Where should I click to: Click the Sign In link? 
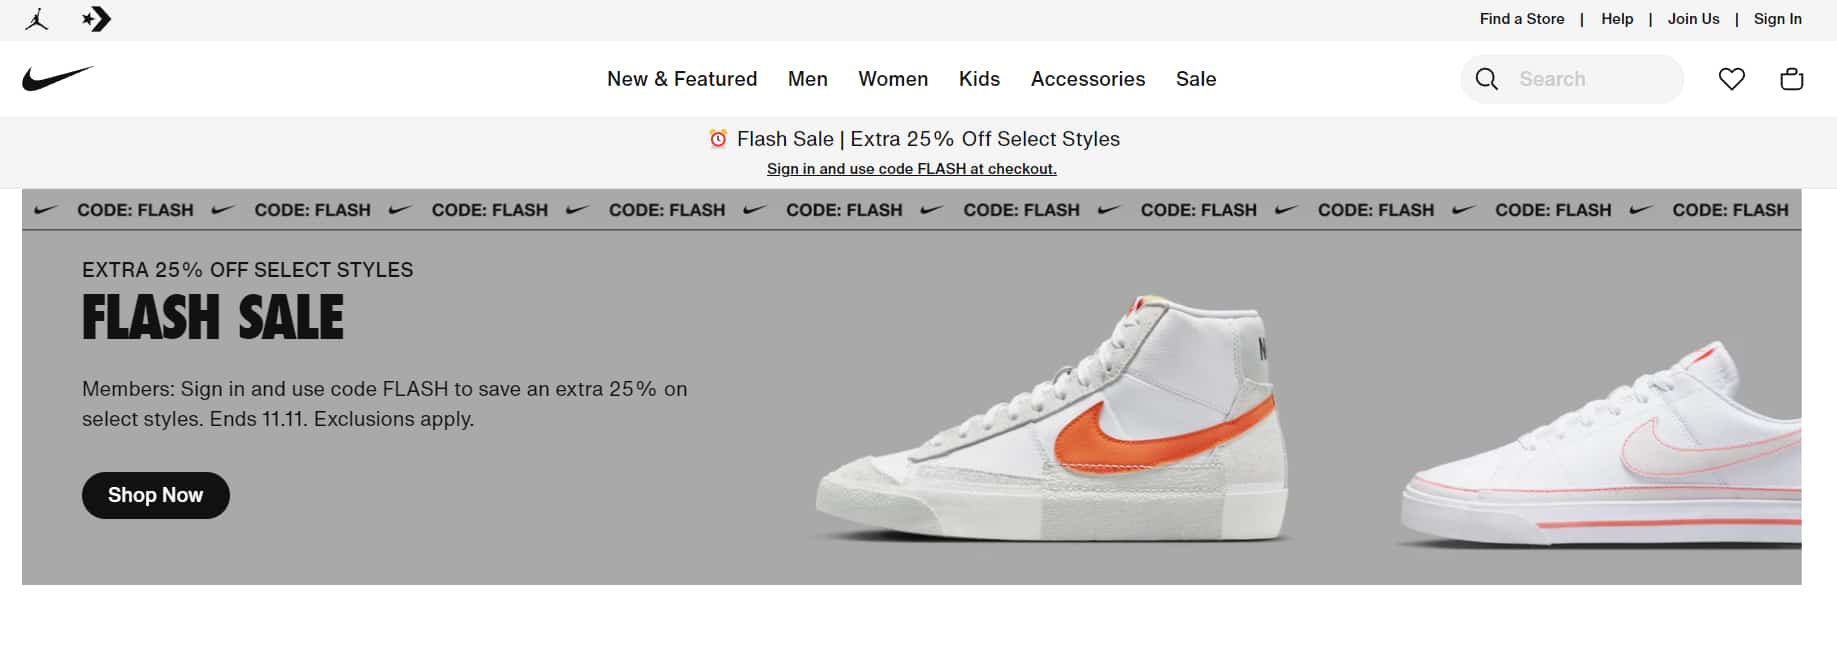[1777, 18]
